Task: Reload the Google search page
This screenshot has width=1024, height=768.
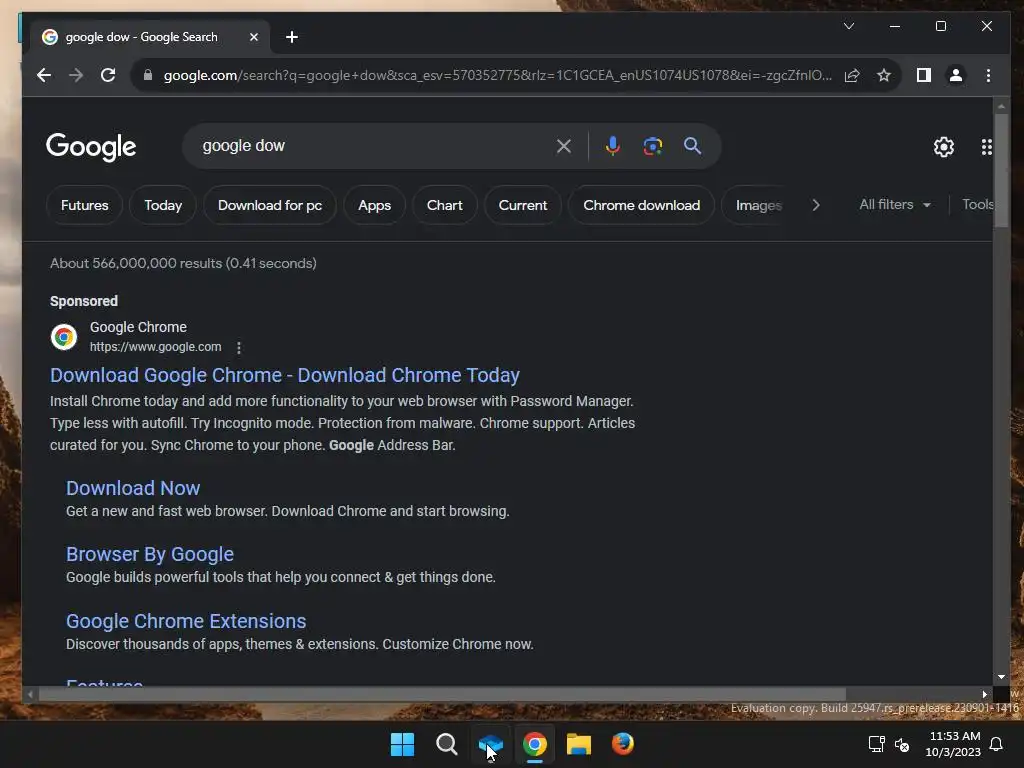Action: (108, 75)
